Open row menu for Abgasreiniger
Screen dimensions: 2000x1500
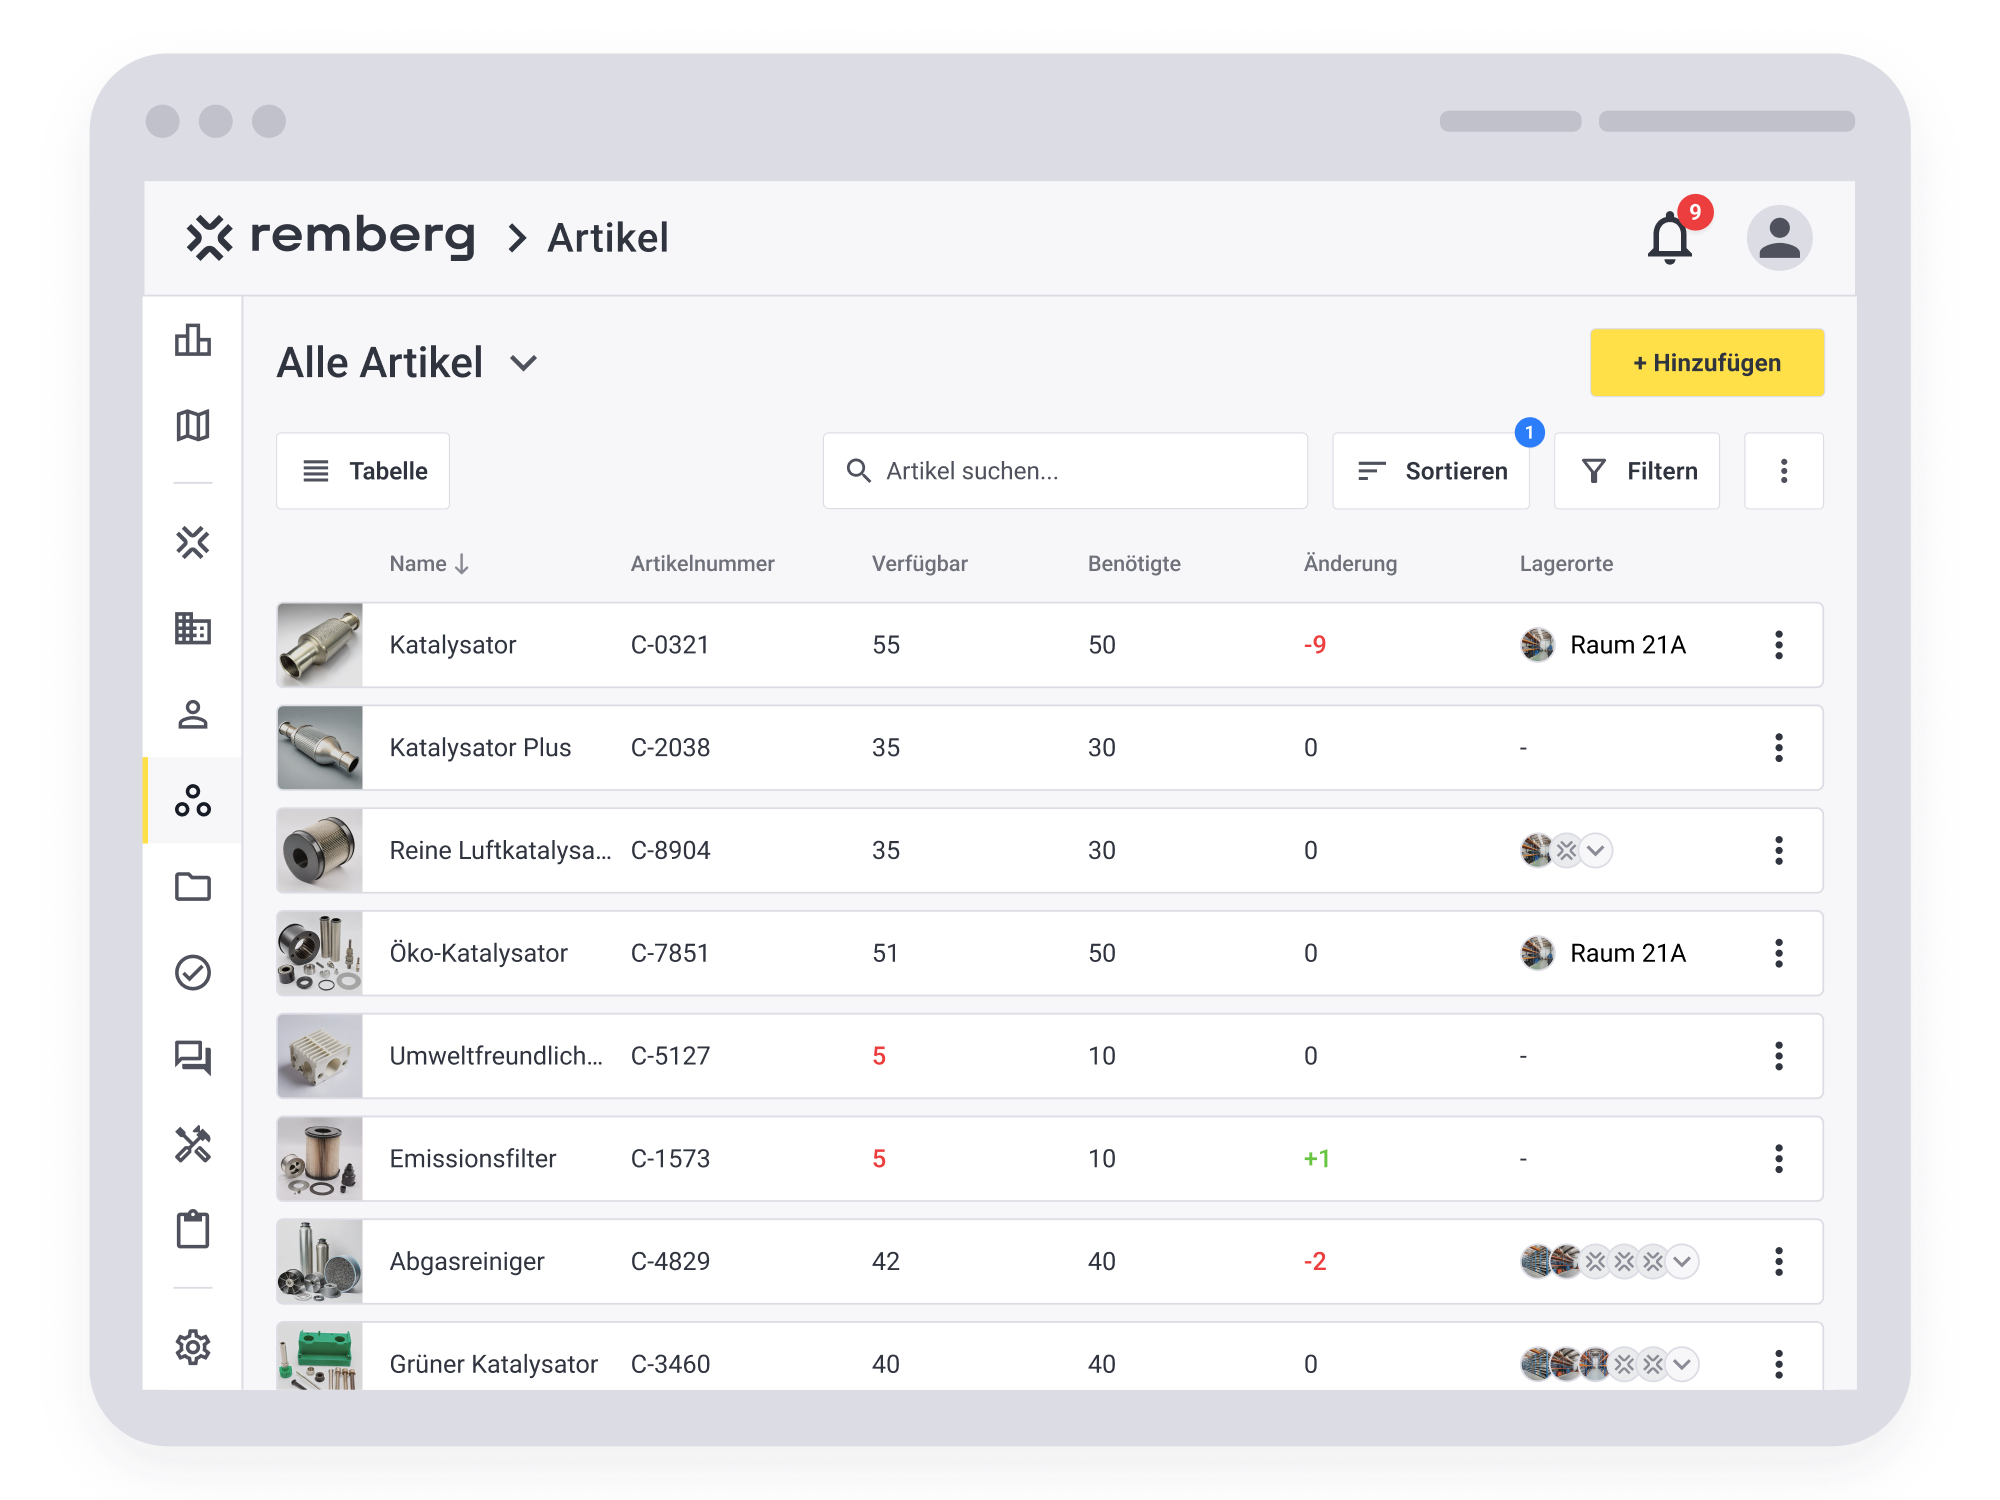[x=1779, y=1261]
